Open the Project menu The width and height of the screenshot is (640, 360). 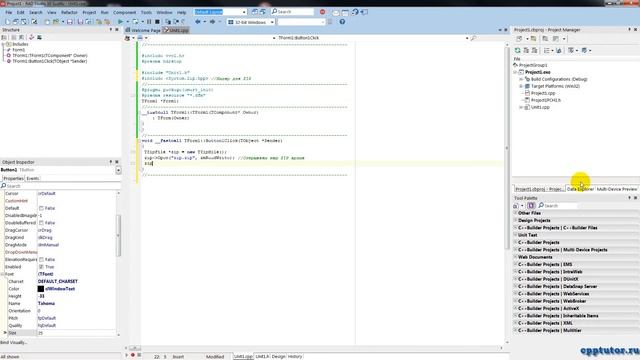point(89,12)
